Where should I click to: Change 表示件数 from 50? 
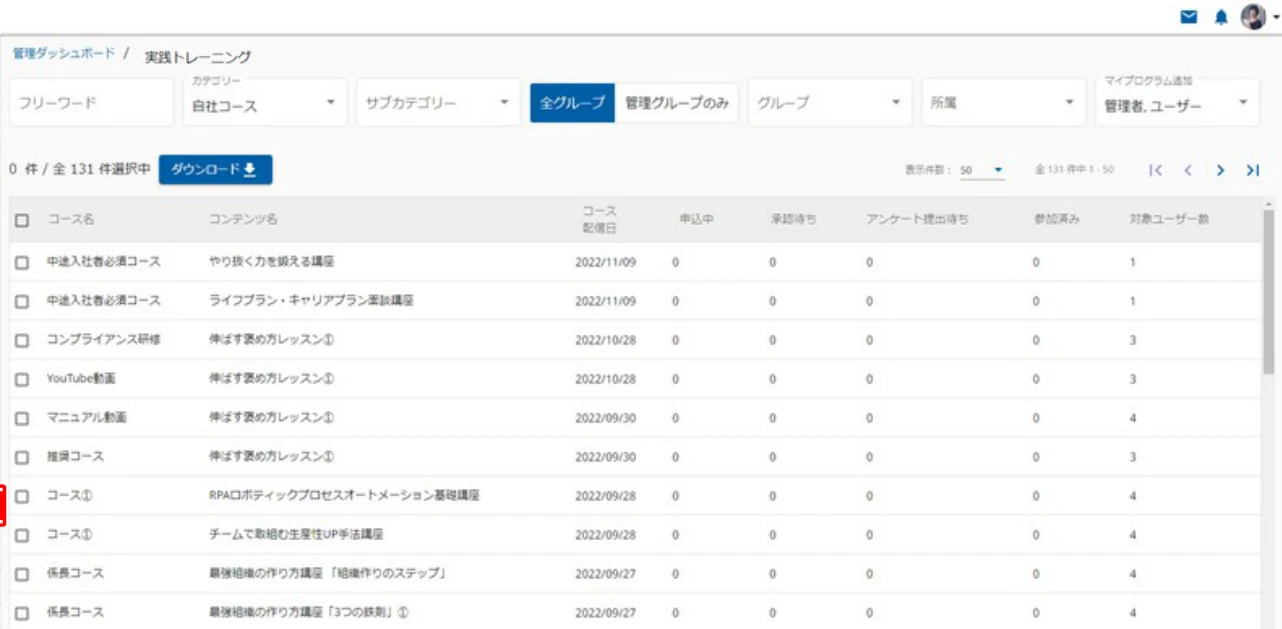pyautogui.click(x=982, y=171)
